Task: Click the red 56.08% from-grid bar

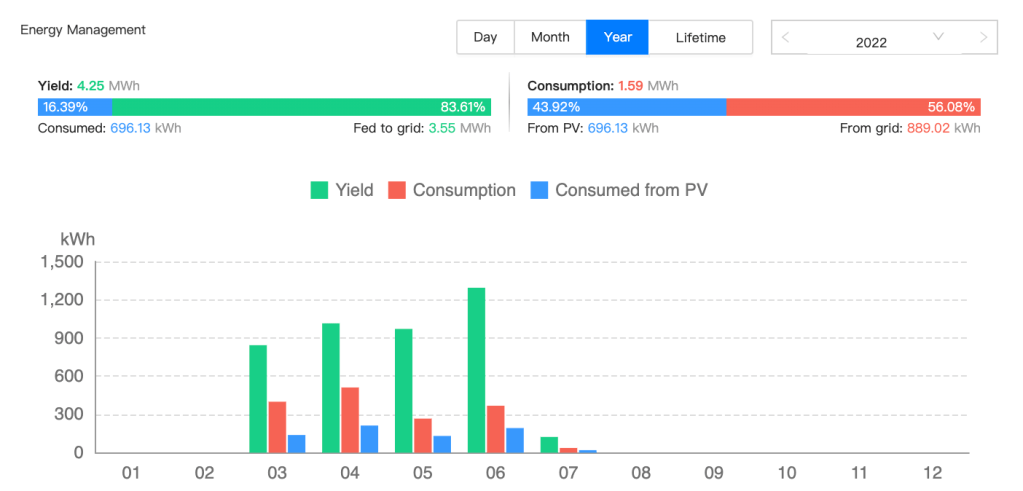Action: click(853, 107)
